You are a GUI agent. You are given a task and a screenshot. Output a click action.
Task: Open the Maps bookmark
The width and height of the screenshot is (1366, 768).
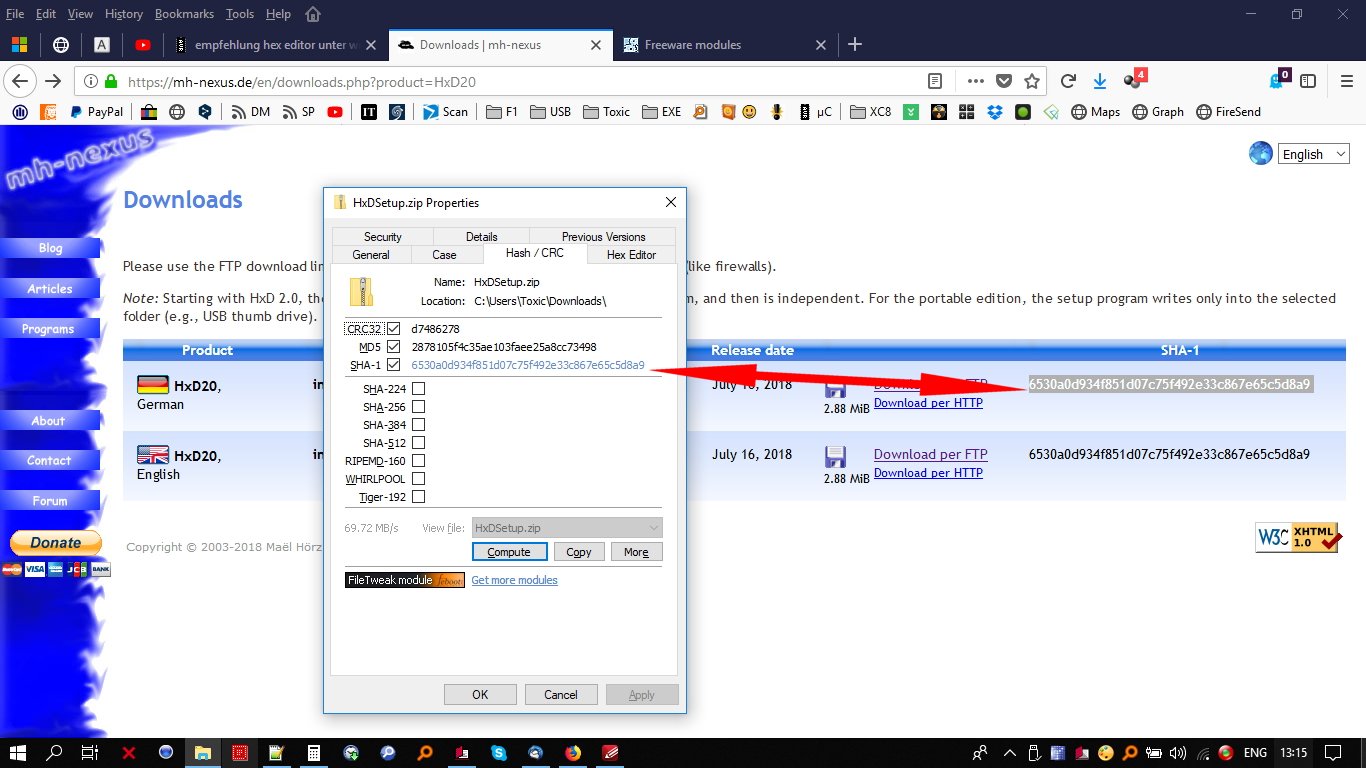tap(1095, 112)
